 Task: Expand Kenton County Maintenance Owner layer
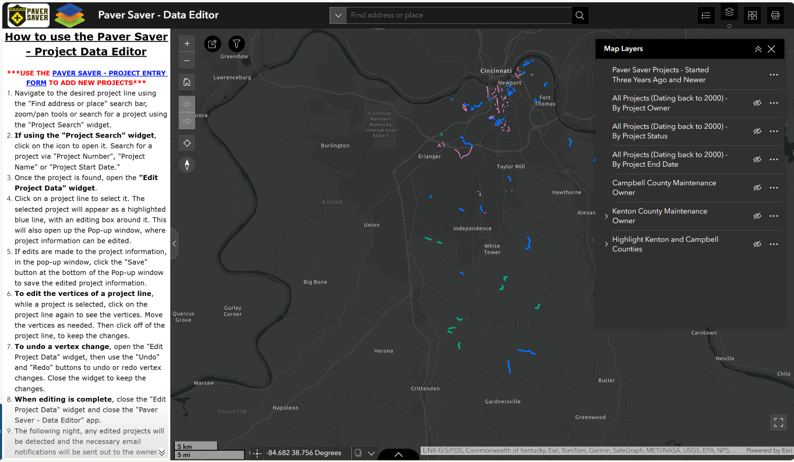coord(606,216)
